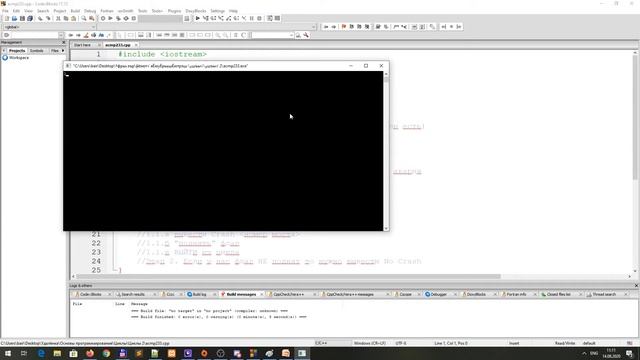640x360 pixels.
Task: Open the Project menu
Action: tap(60, 11)
